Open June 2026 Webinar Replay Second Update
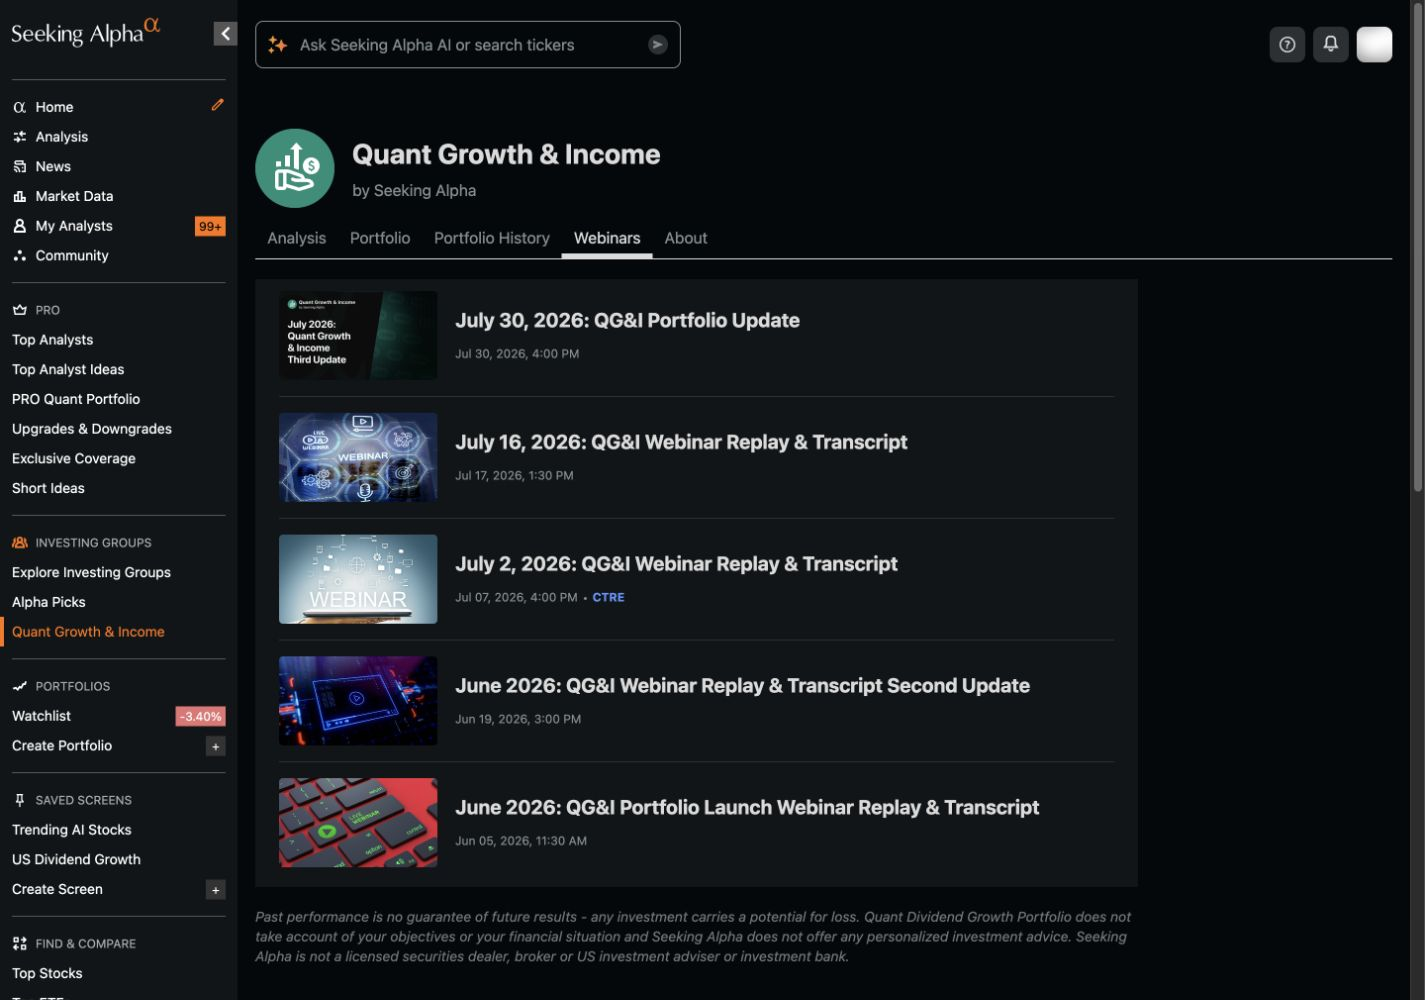The height and width of the screenshot is (1000, 1425). click(742, 686)
